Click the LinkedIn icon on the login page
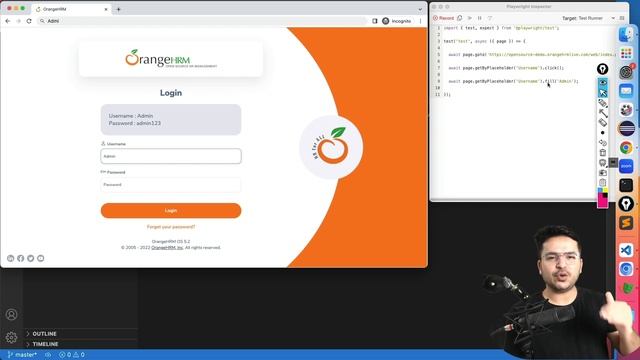 pos(11,258)
